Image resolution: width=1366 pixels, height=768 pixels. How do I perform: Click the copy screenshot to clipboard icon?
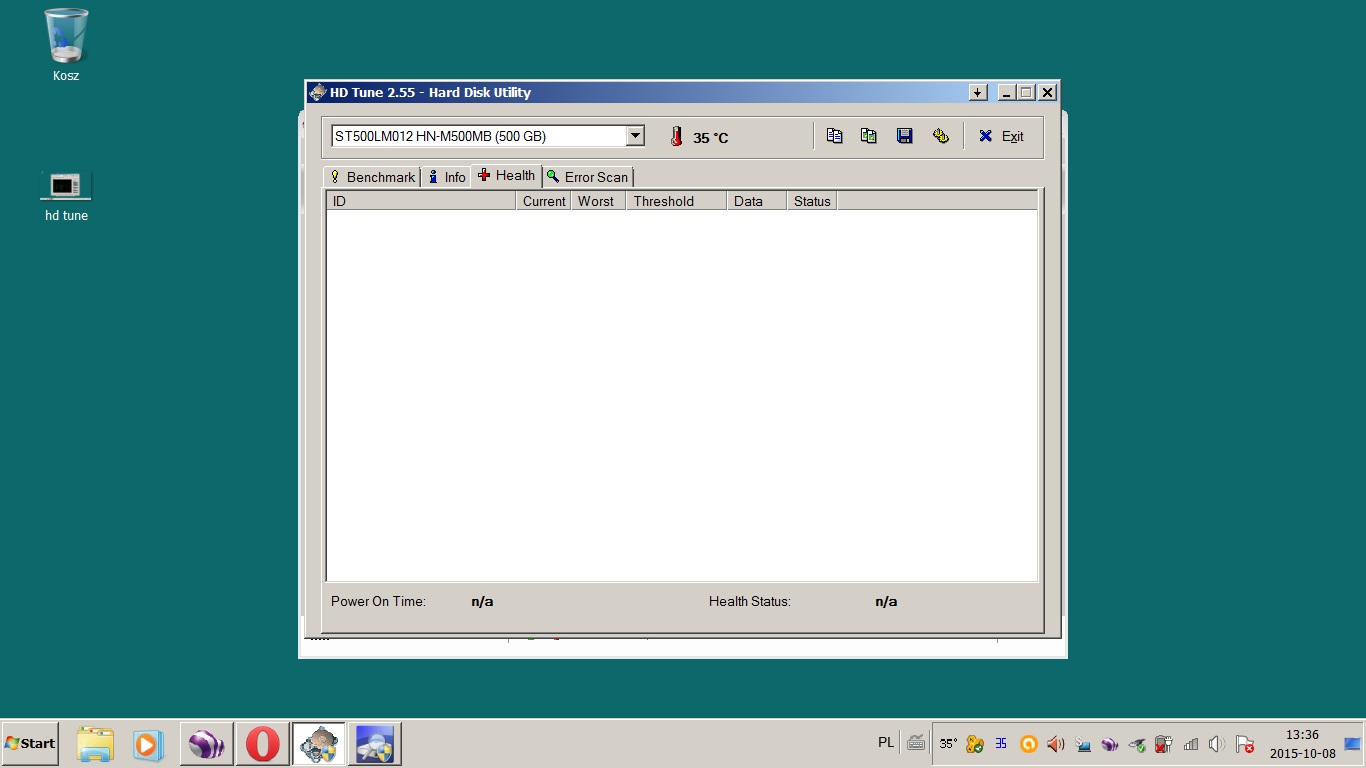point(869,136)
